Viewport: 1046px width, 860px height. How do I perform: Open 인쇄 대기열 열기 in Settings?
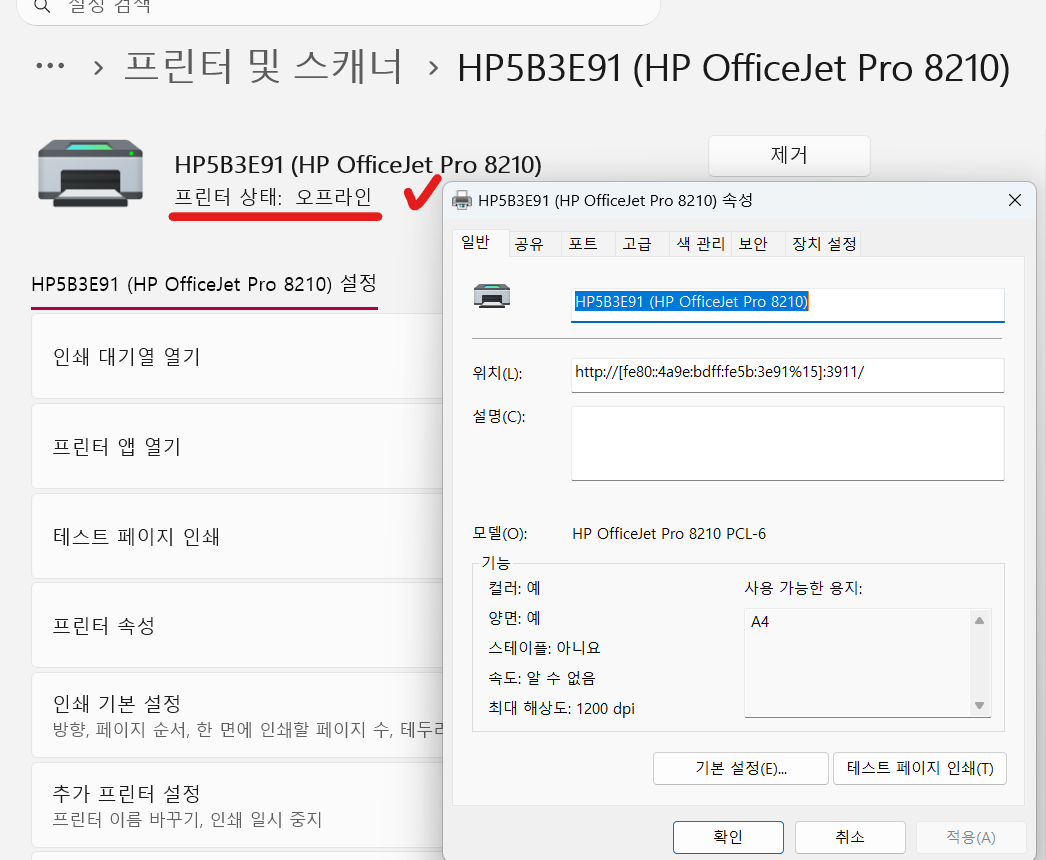click(237, 357)
